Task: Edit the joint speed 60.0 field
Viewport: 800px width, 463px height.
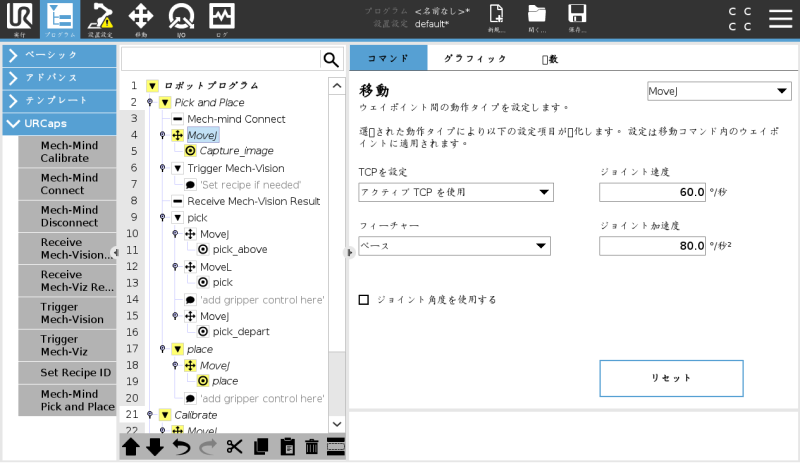Action: pyautogui.click(x=652, y=192)
